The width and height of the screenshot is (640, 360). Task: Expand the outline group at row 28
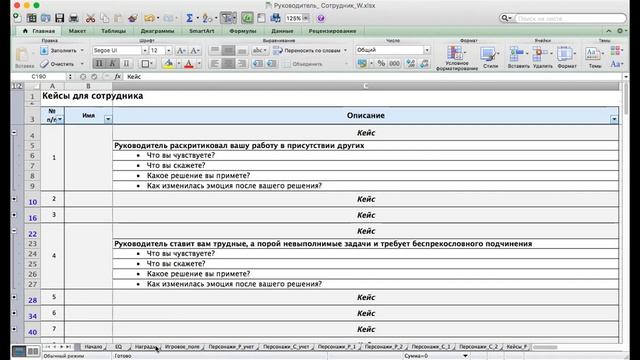[x=14, y=297]
